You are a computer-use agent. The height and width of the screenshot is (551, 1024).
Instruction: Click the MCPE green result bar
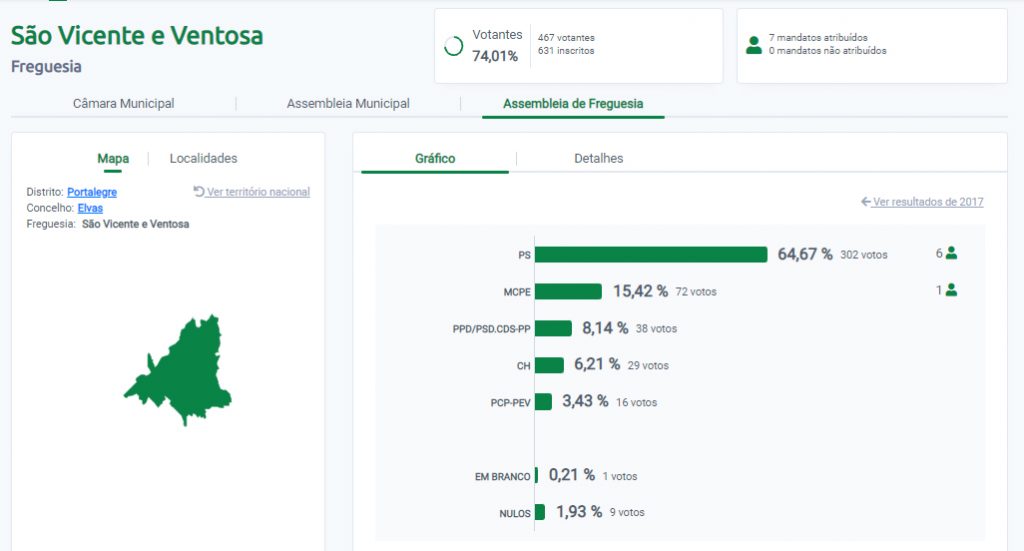tap(568, 291)
